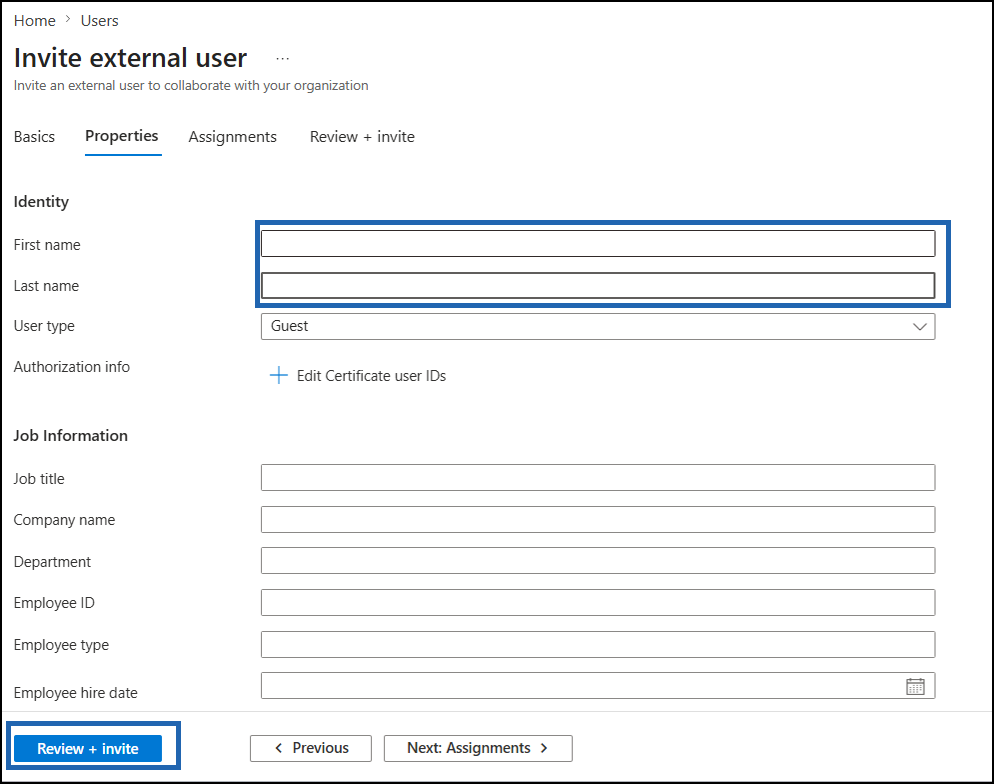
Task: Open the calendar picker for Employee hire date
Action: [x=915, y=686]
